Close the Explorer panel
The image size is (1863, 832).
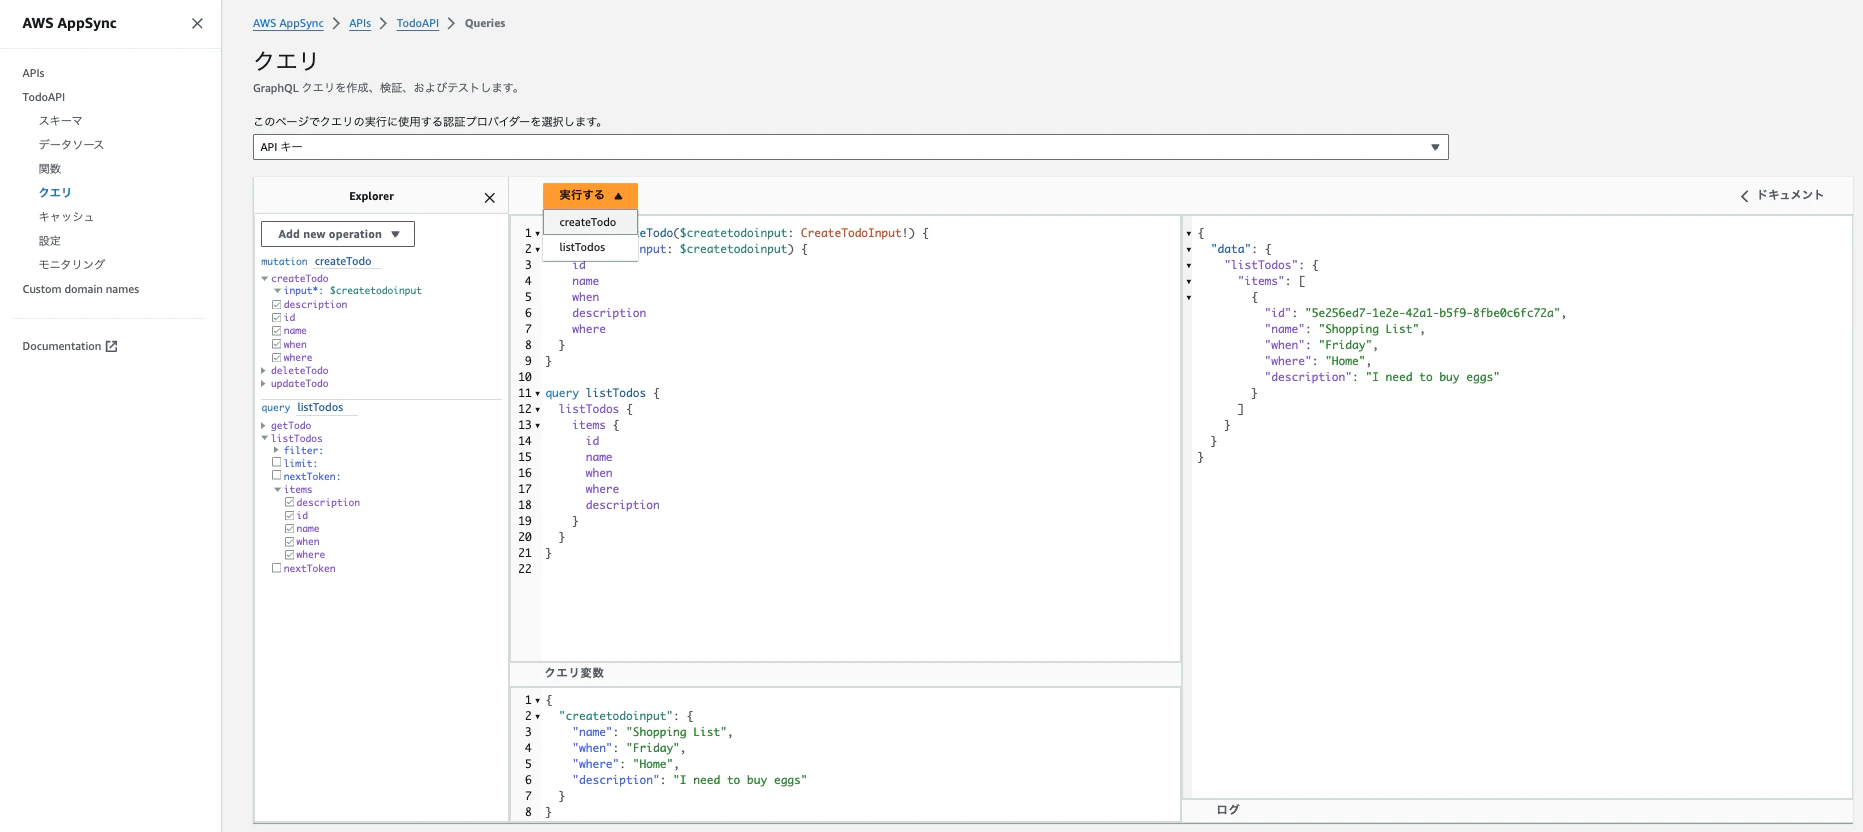pyautogui.click(x=489, y=198)
